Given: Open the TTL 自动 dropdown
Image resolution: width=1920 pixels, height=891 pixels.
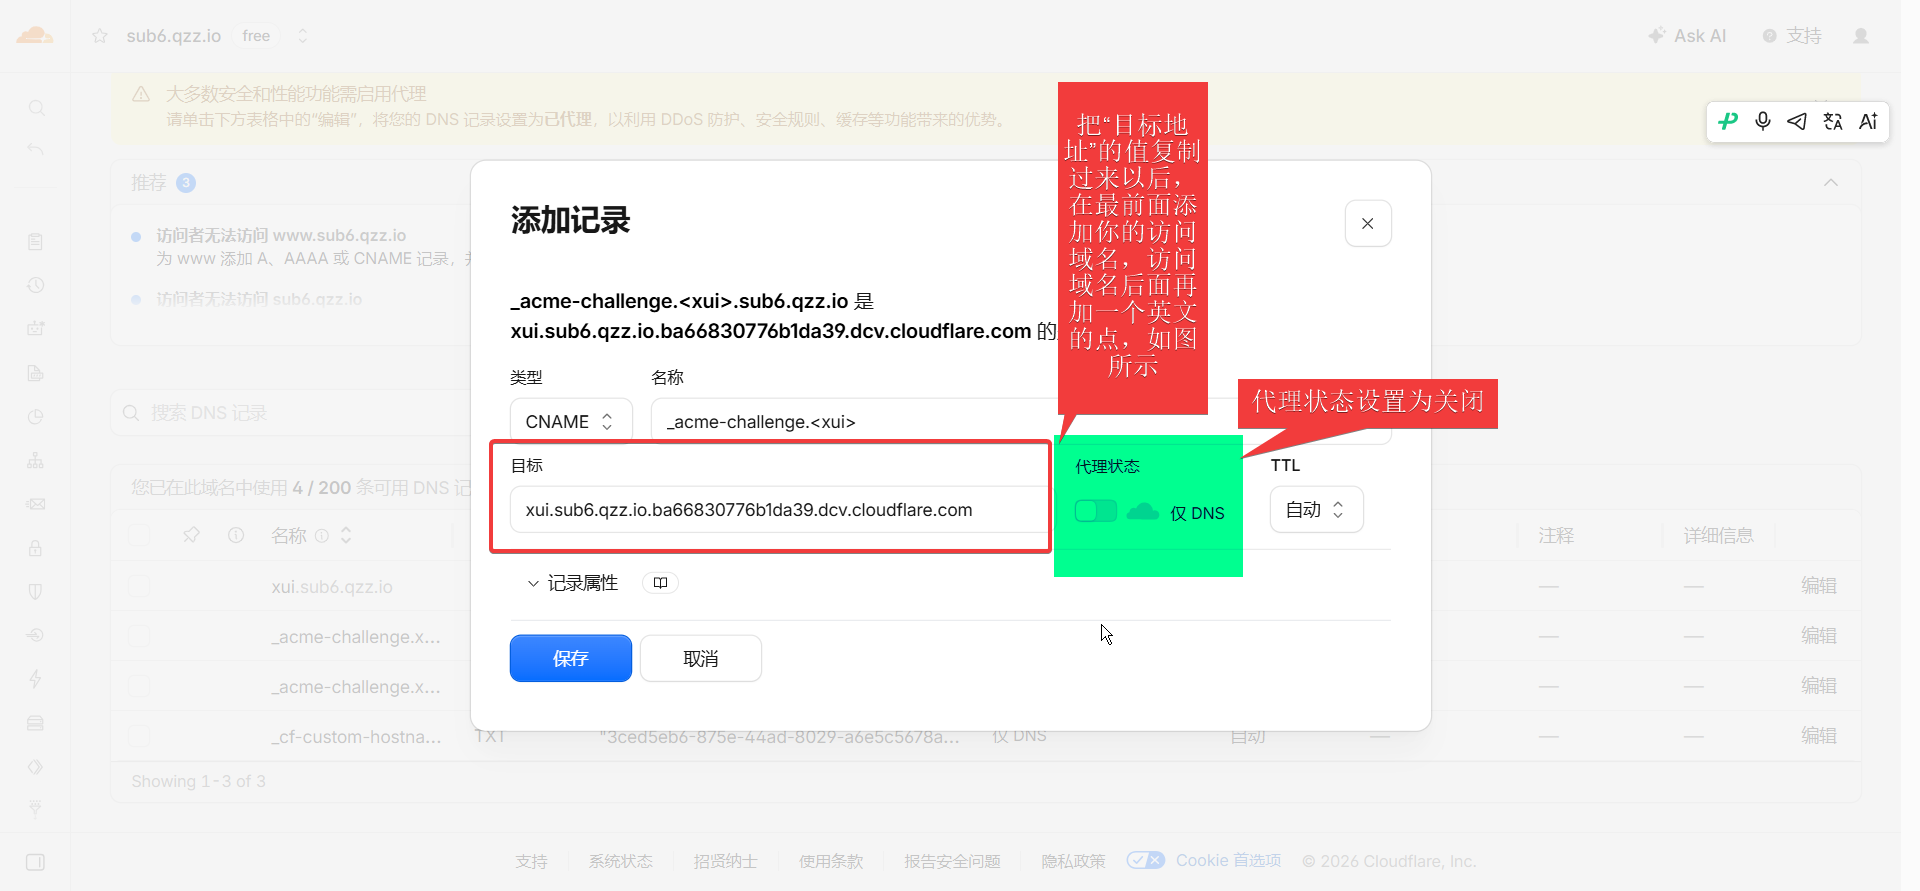Looking at the screenshot, I should (x=1316, y=510).
